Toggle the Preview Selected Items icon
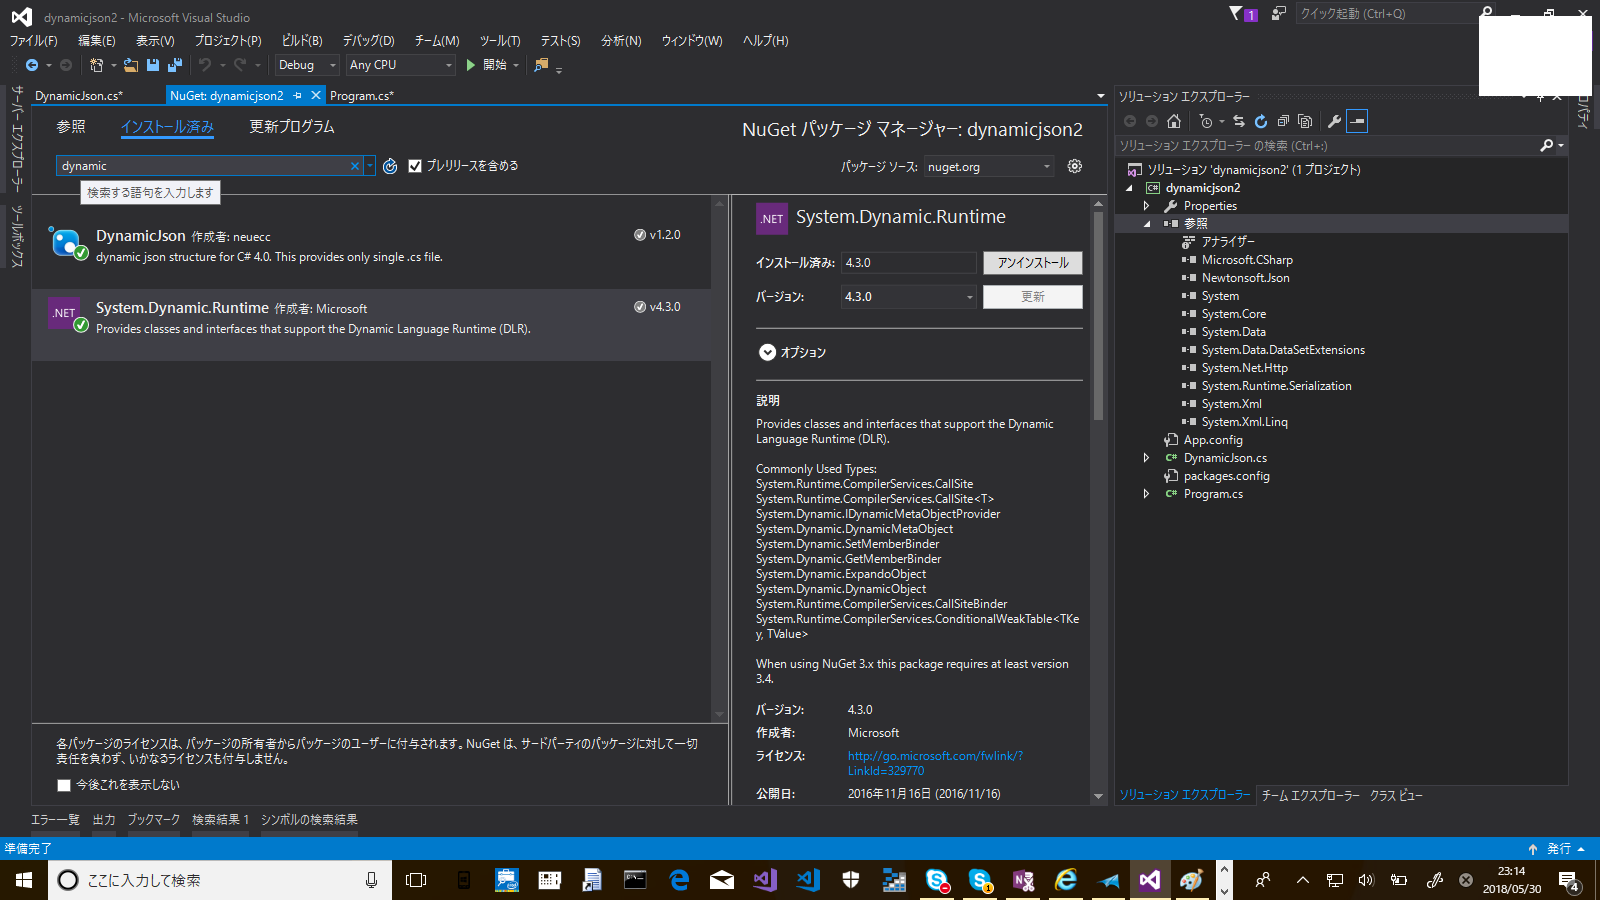This screenshot has width=1600, height=900. tap(1357, 121)
